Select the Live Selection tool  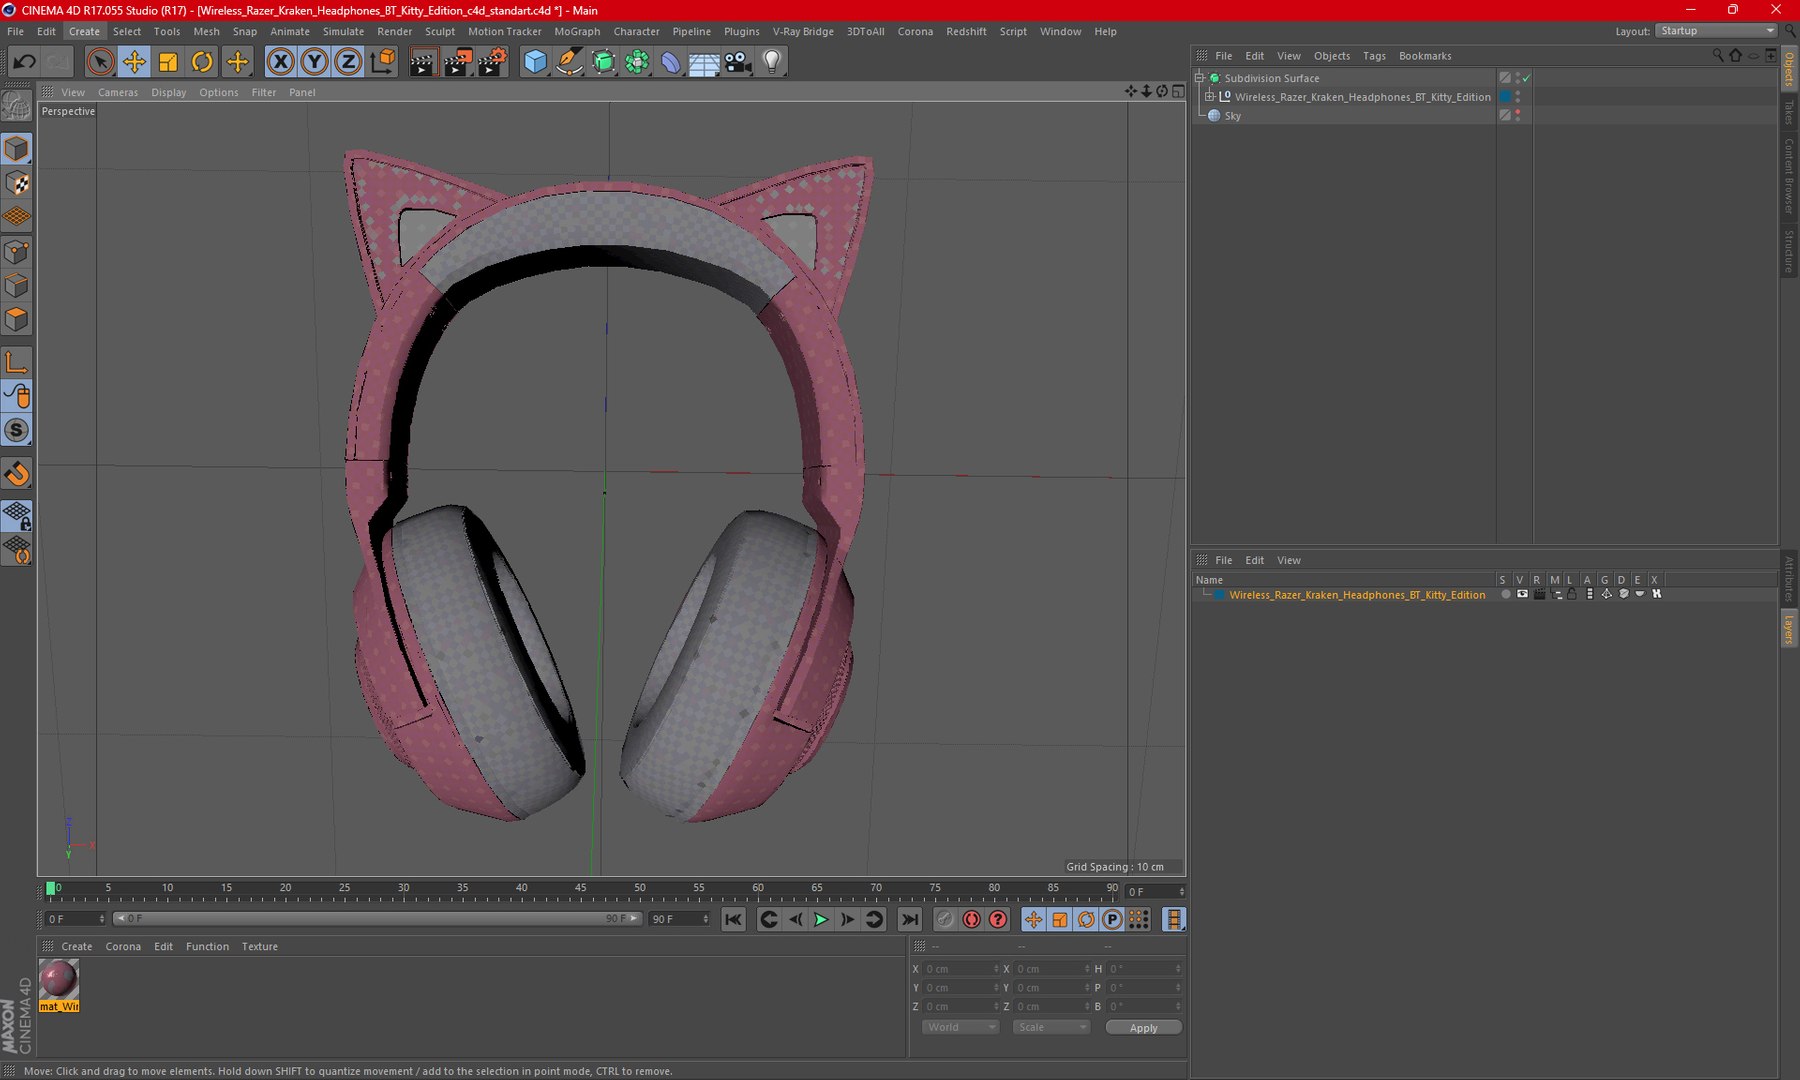pyautogui.click(x=100, y=62)
